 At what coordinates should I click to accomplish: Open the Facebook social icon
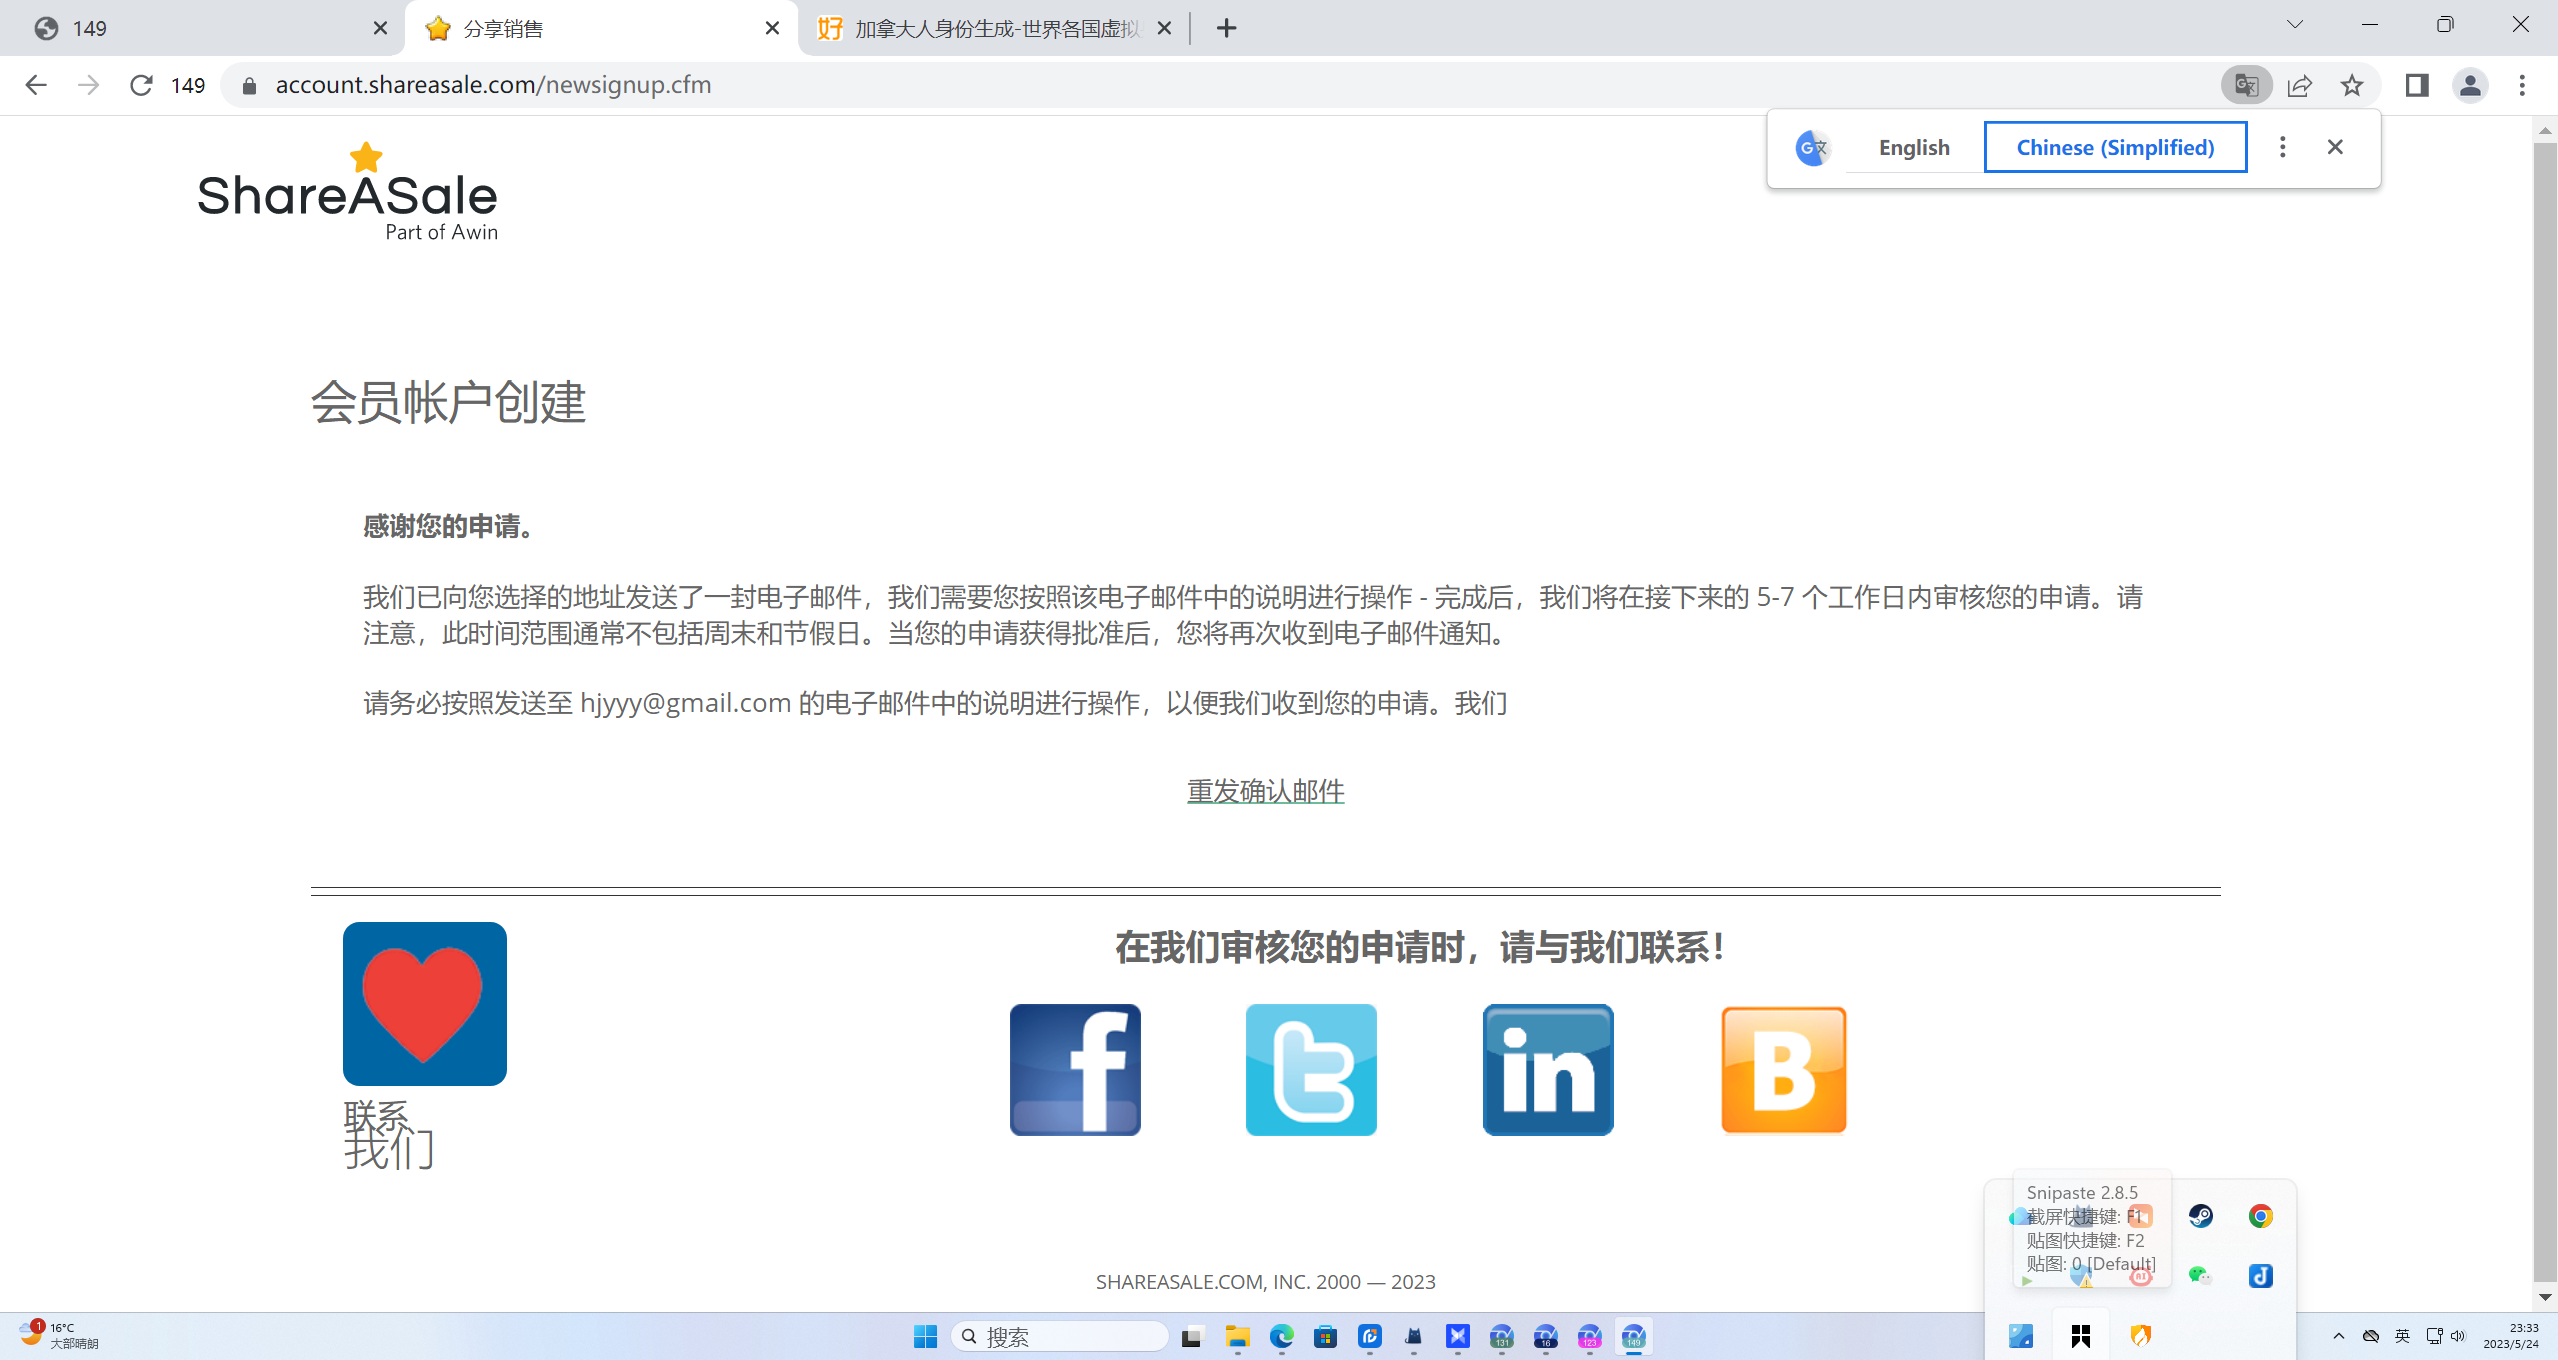[1074, 1068]
